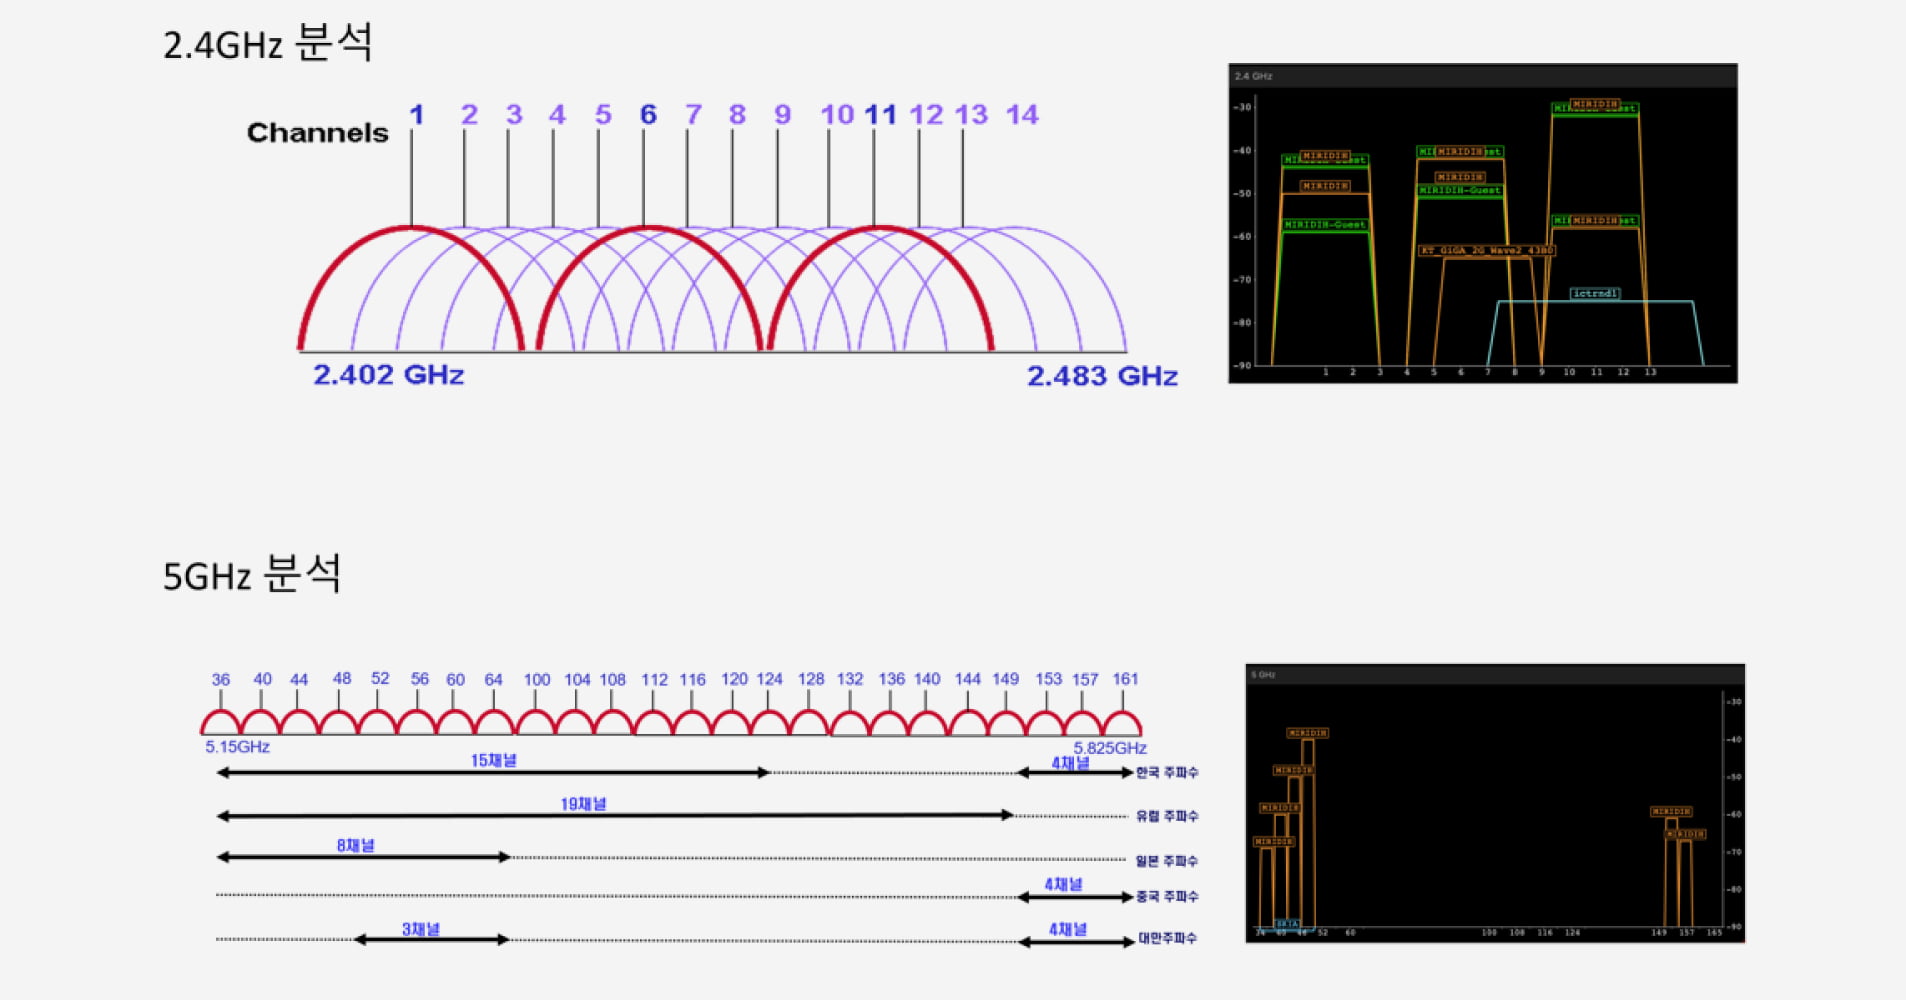This screenshot has height=1000, width=1906.
Task: Click the "2.4 GHz" spectrum graph title
Action: (x=1253, y=76)
